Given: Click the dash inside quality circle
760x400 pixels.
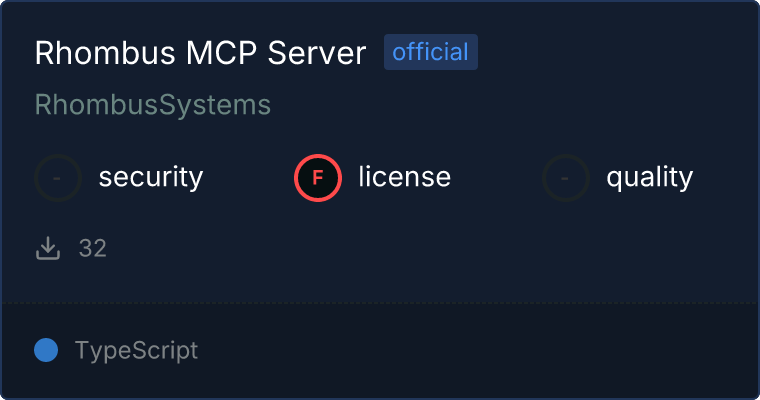Looking at the screenshot, I should tap(565, 178).
